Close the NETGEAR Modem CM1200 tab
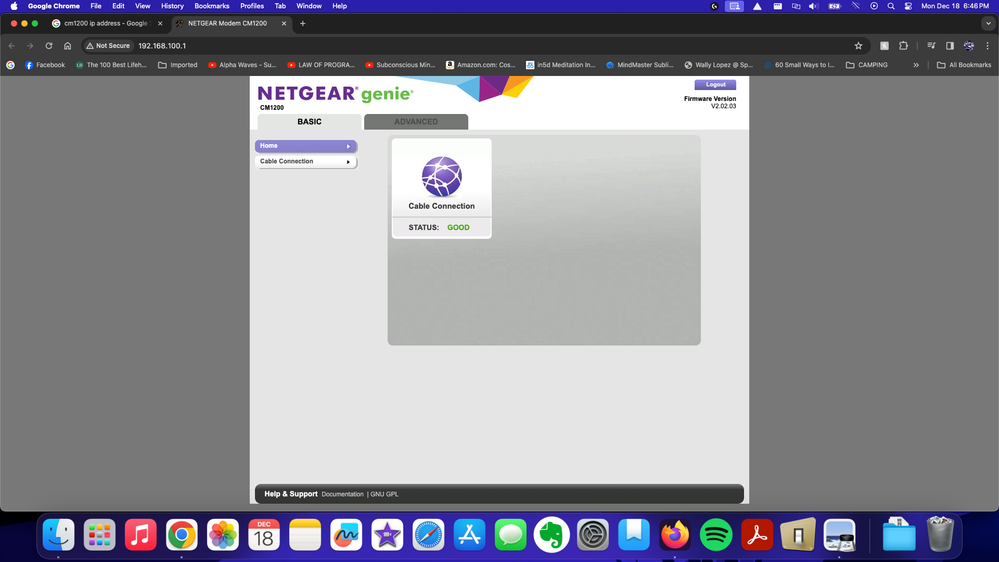This screenshot has height=562, width=999. point(284,24)
